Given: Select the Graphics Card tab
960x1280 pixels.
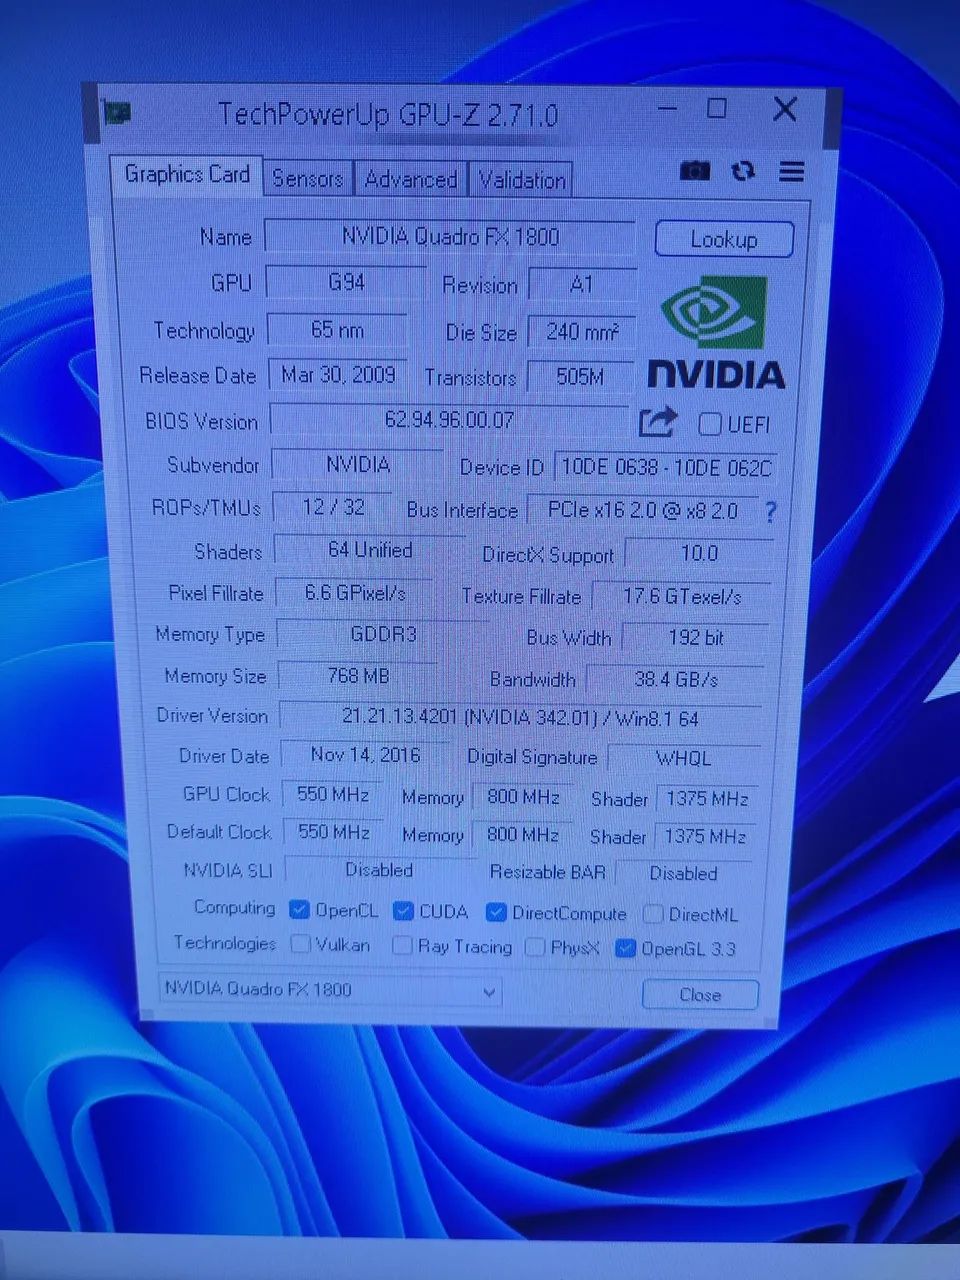Looking at the screenshot, I should [x=187, y=174].
